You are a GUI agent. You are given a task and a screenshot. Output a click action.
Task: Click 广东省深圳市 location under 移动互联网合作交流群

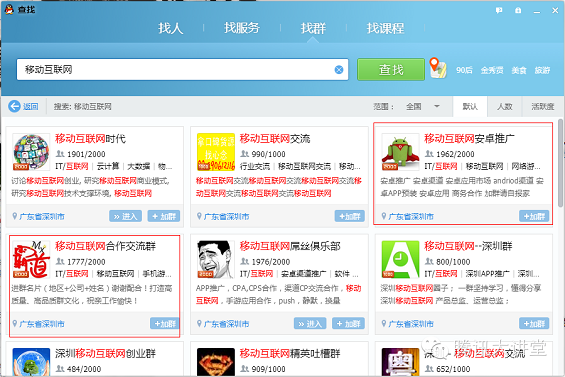[42, 324]
